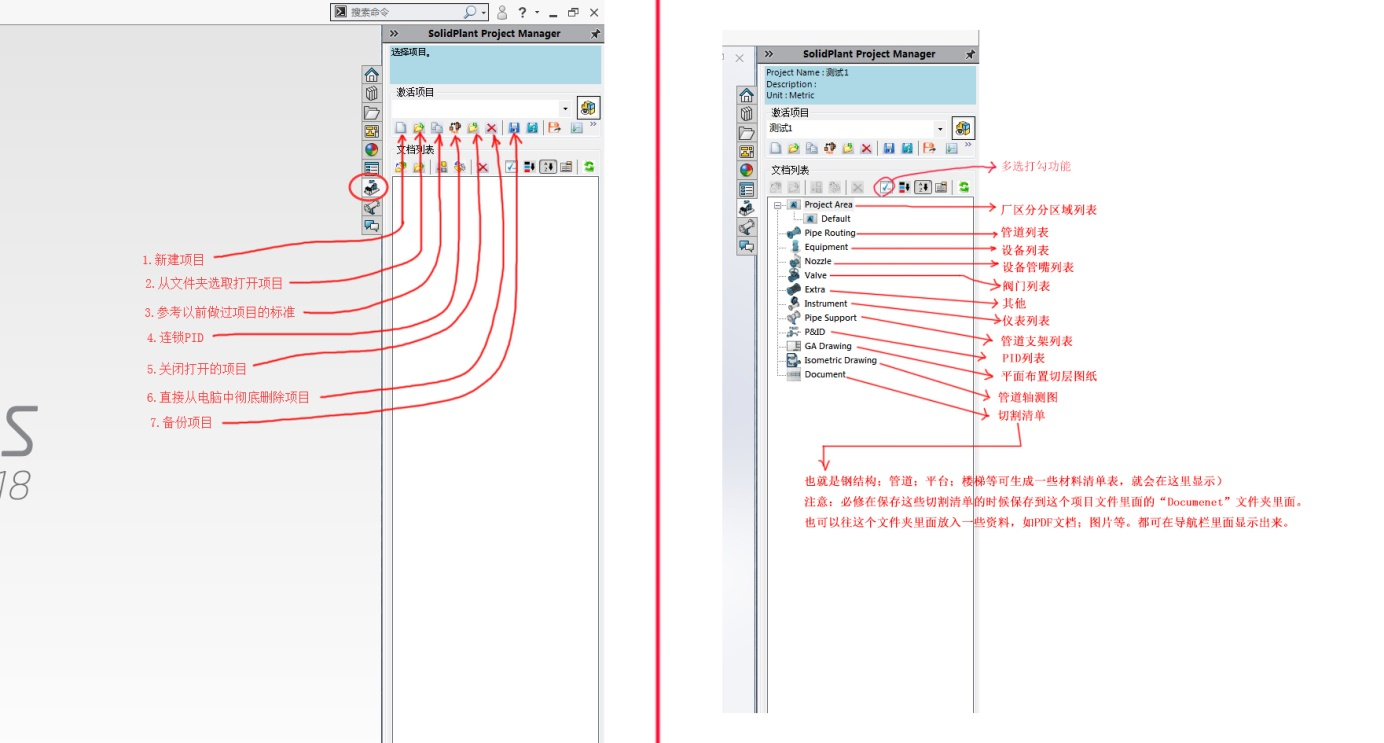Open the 激活项目 dropdown showing 测试1
Viewport: 1384px width, 743px height.
point(940,129)
